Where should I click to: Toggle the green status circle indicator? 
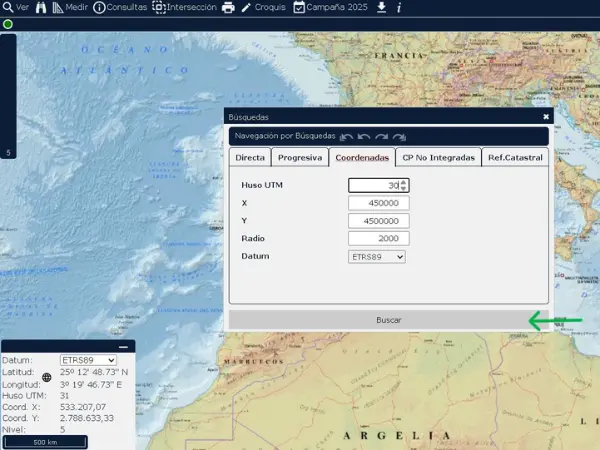pos(6,23)
